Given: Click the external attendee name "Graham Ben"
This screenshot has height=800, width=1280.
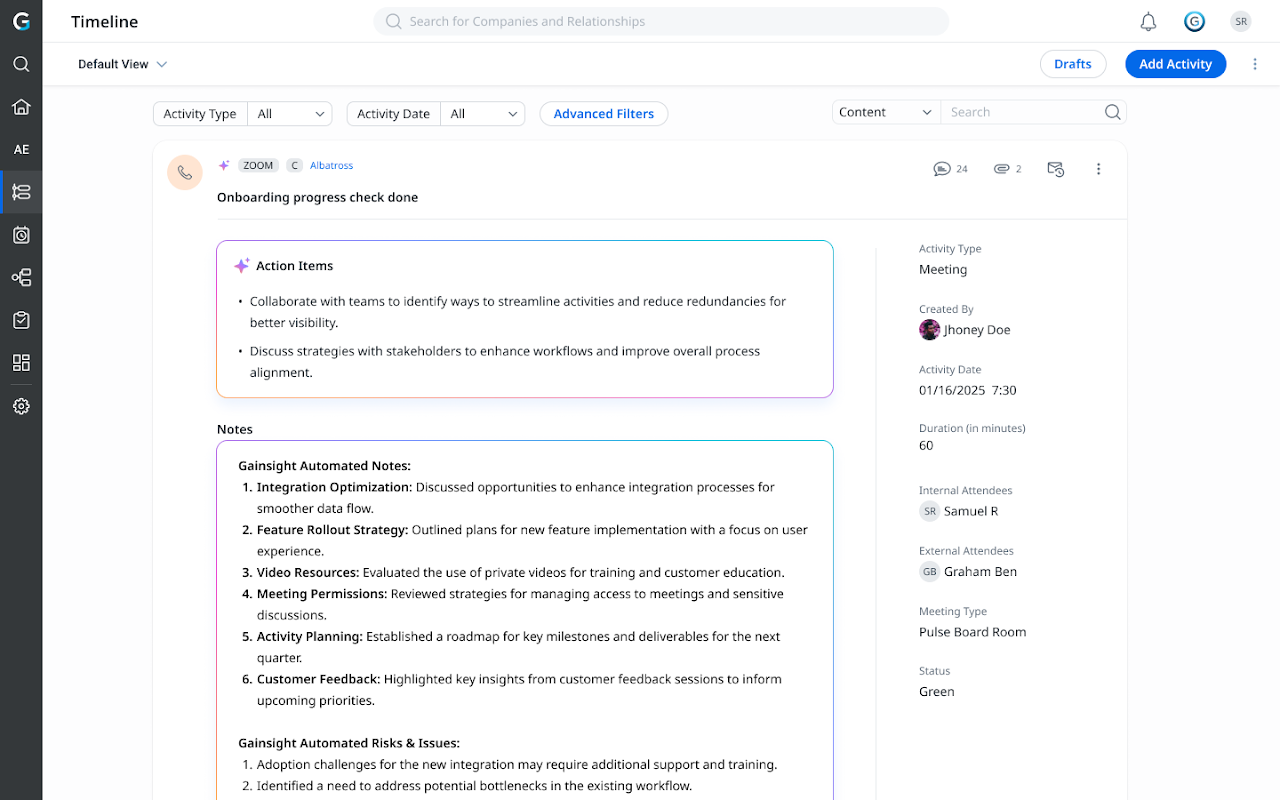Looking at the screenshot, I should (x=981, y=572).
